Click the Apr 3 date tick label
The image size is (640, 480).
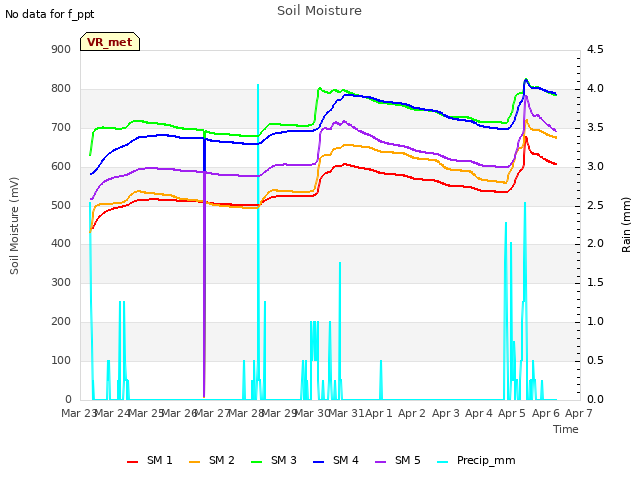(445, 413)
